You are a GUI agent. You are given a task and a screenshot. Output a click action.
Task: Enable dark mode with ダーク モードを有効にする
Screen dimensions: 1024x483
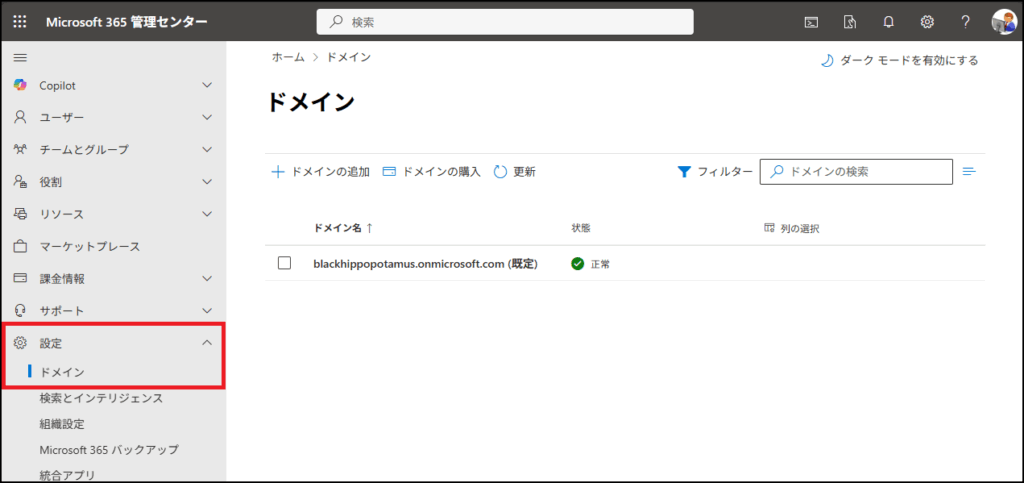tap(899, 60)
